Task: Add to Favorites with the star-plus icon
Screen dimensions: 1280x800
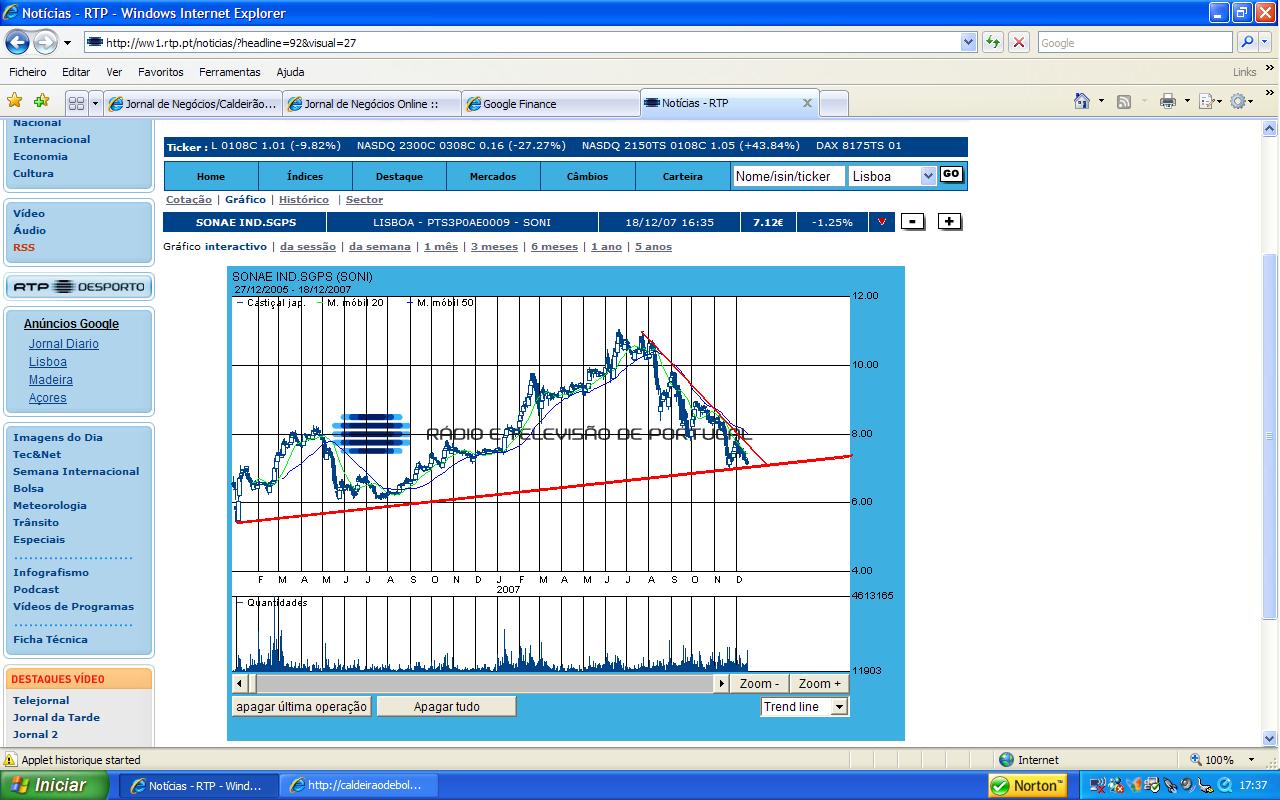Action: [x=41, y=101]
